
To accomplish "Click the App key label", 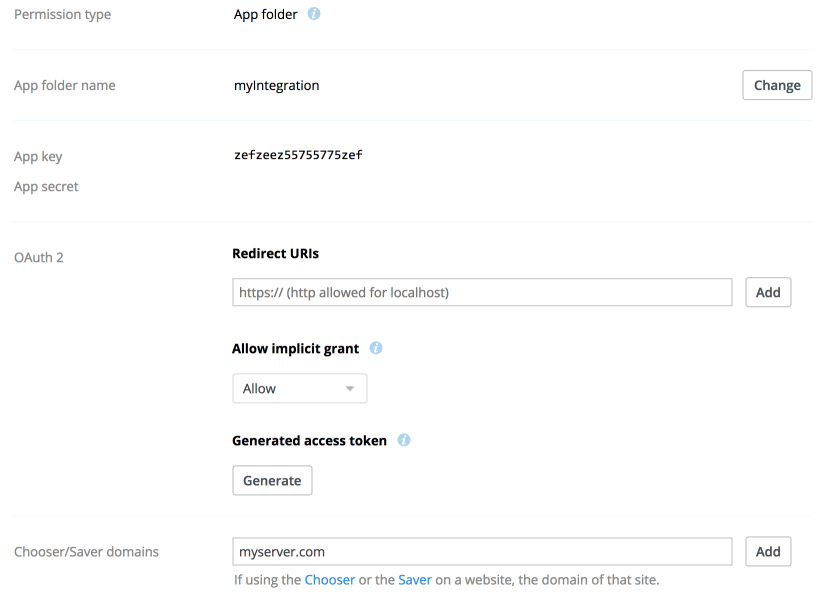I will click(x=38, y=157).
